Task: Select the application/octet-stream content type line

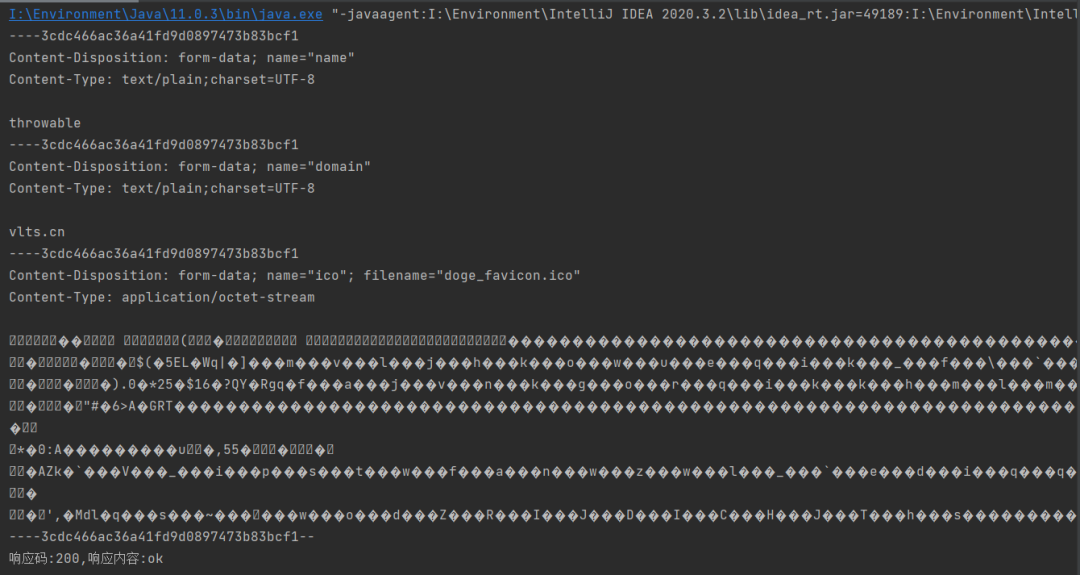Action: point(162,297)
